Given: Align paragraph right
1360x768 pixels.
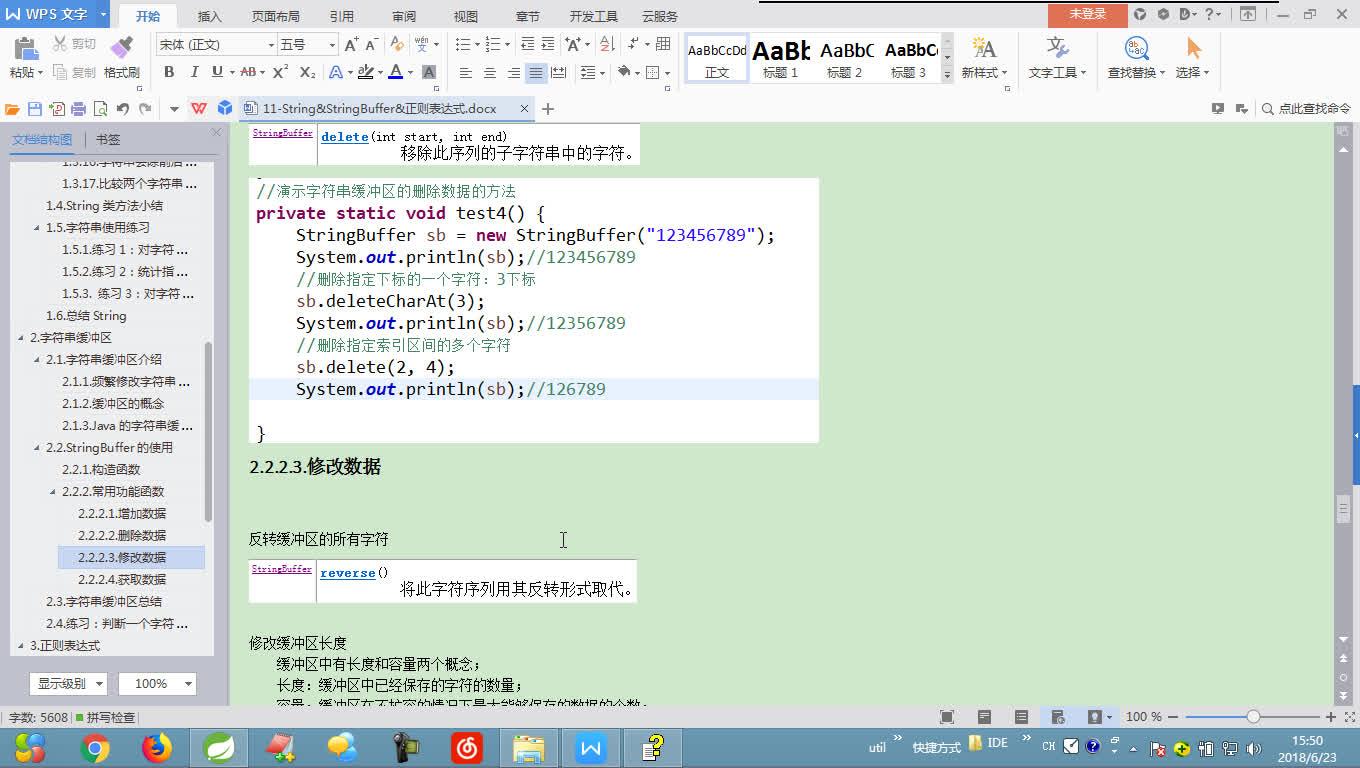Looking at the screenshot, I should point(513,73).
